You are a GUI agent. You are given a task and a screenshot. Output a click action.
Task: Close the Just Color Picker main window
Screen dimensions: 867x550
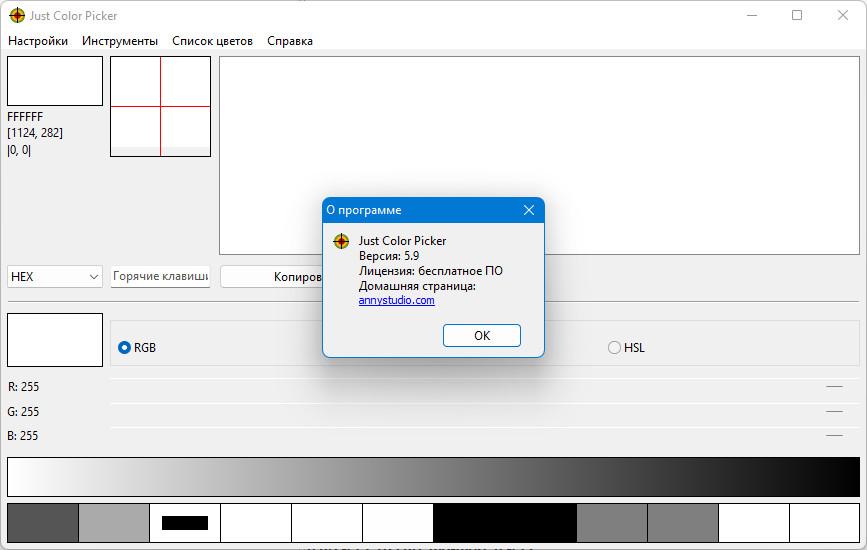click(x=843, y=15)
